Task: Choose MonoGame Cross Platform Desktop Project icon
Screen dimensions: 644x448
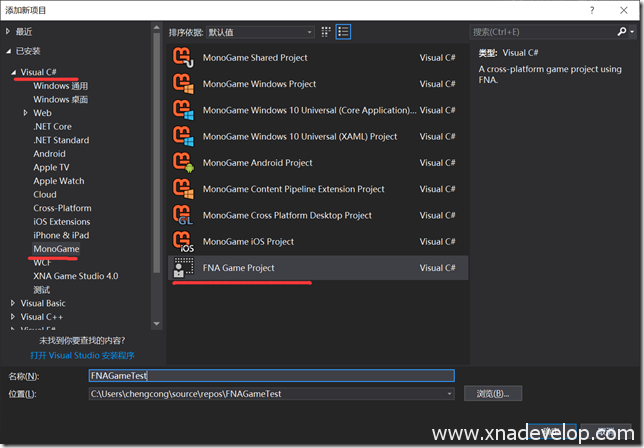Action: coord(183,214)
